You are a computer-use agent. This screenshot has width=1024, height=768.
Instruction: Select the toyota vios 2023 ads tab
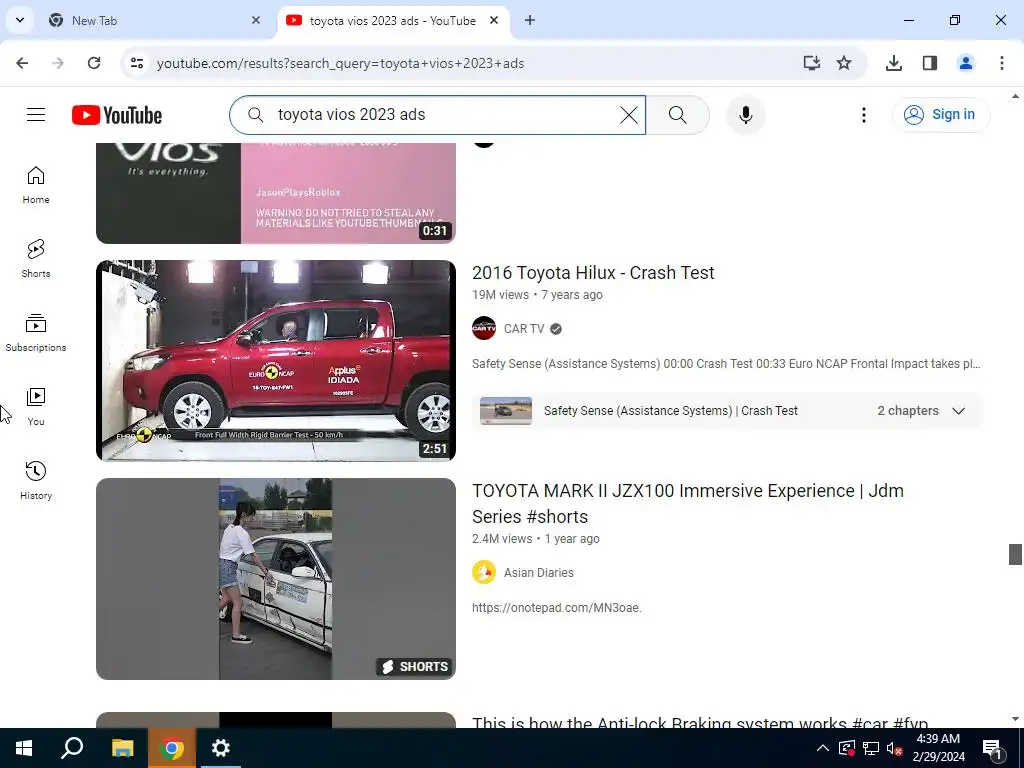click(392, 20)
